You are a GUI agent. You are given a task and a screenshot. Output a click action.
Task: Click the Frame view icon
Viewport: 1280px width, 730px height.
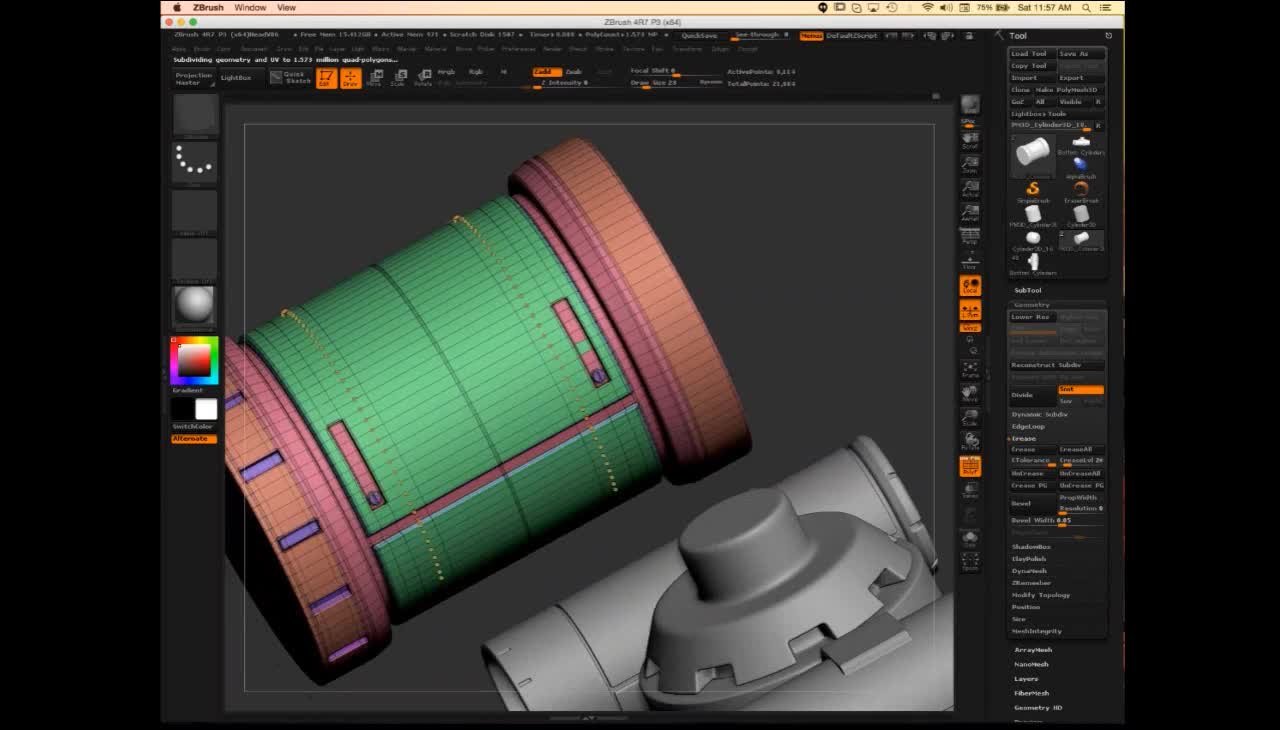pos(970,369)
